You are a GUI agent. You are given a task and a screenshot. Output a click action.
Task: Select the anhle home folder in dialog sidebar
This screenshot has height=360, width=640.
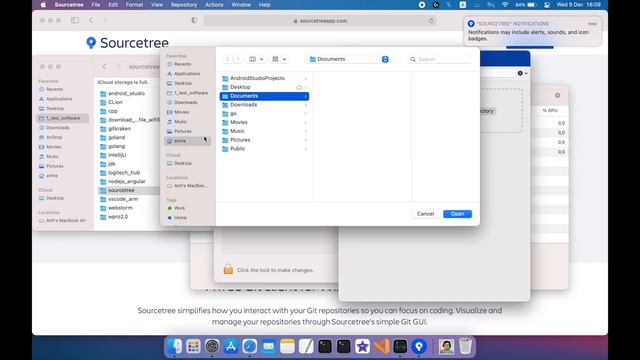click(188, 141)
